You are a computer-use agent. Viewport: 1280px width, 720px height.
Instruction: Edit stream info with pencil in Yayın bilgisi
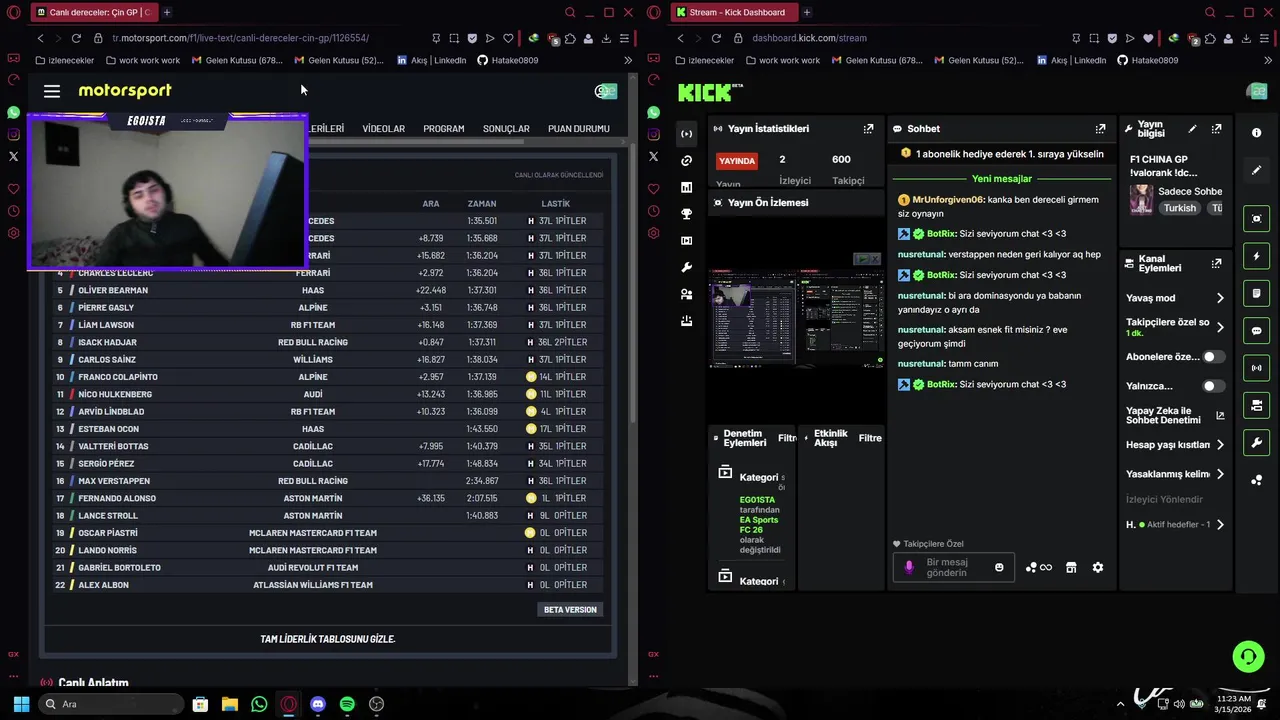(1192, 129)
